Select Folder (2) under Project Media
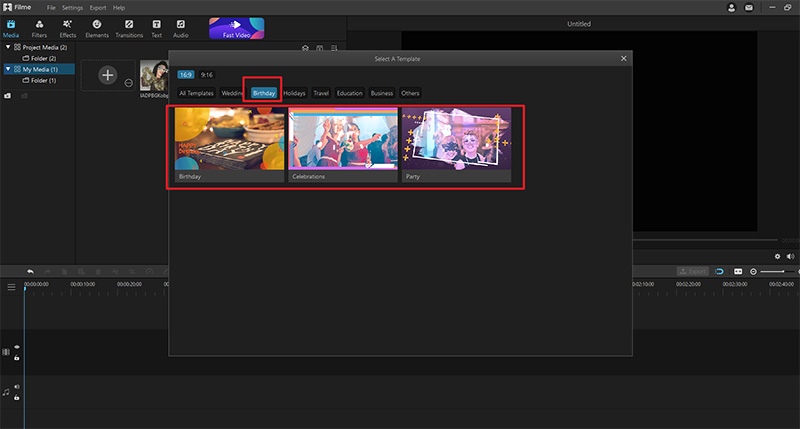 39,58
